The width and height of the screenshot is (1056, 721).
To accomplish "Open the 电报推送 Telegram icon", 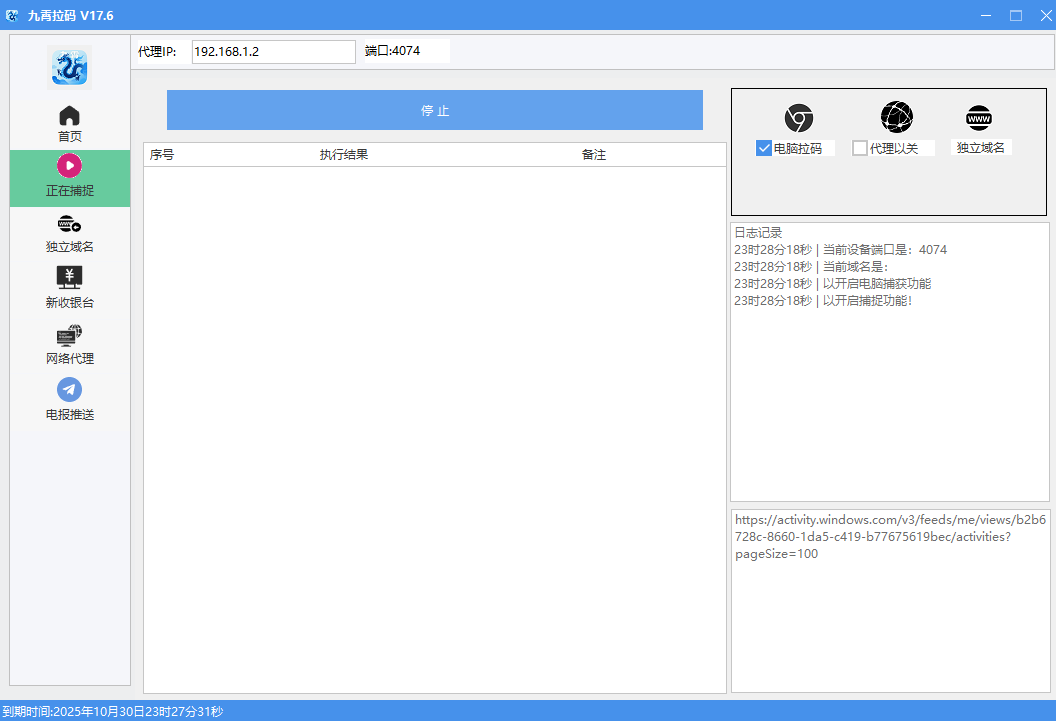I will tap(69, 390).
